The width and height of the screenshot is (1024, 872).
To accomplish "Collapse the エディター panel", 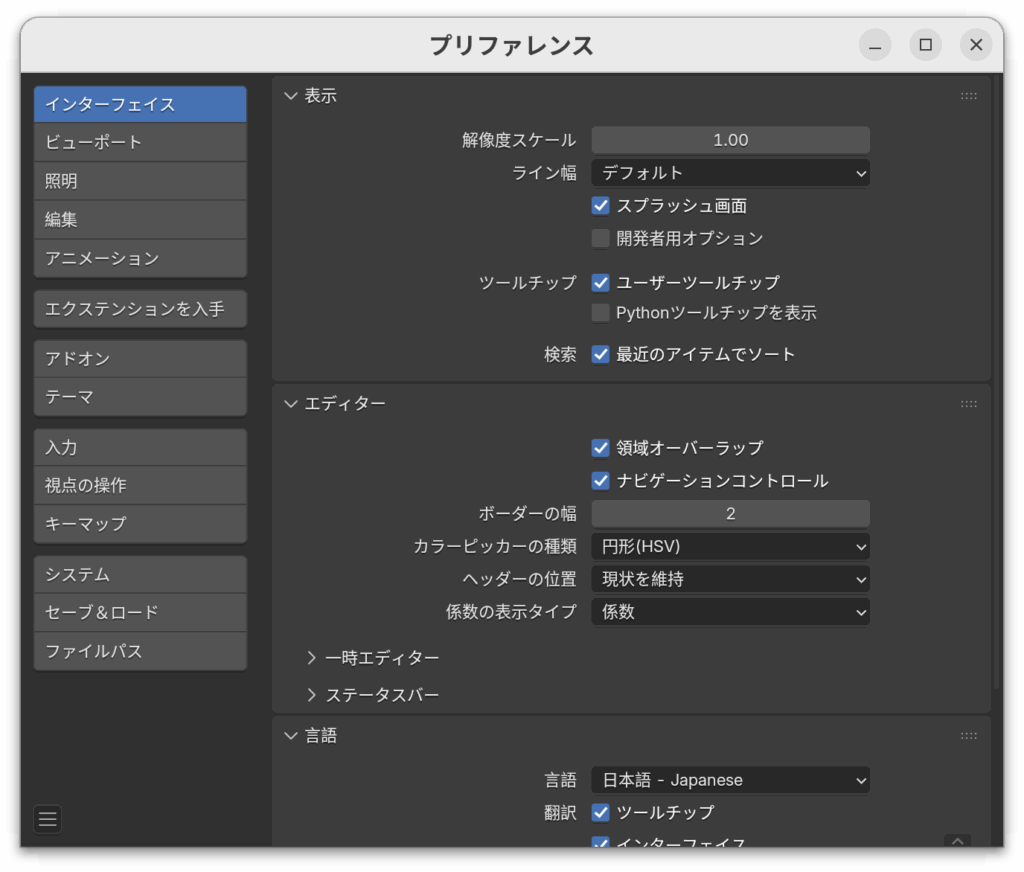I will 291,404.
